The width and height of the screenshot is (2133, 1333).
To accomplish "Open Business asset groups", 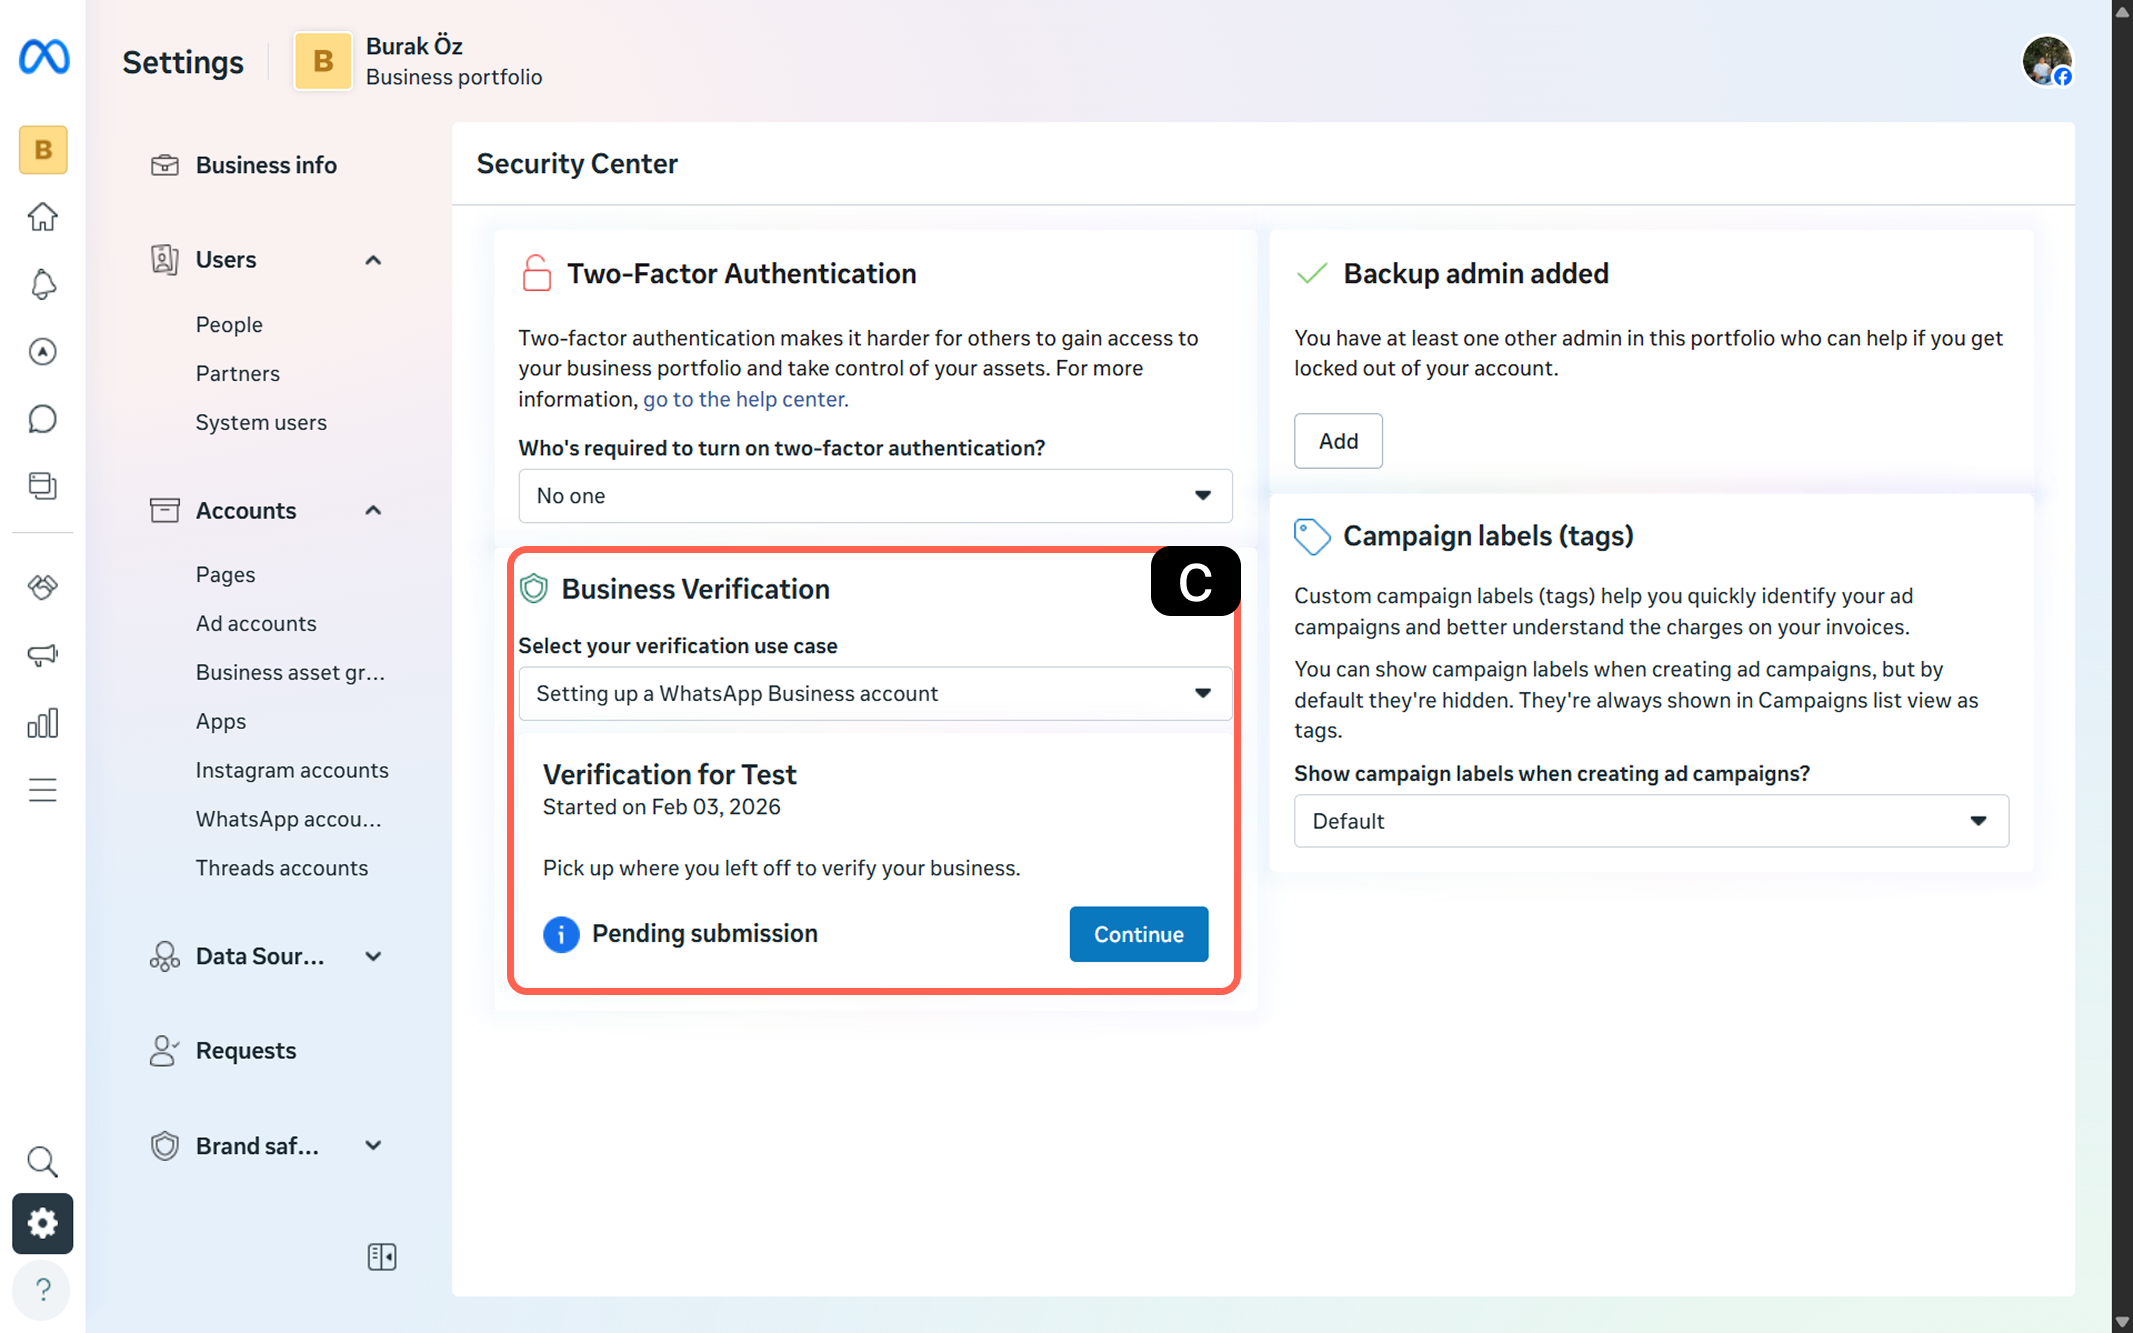I will pos(290,672).
